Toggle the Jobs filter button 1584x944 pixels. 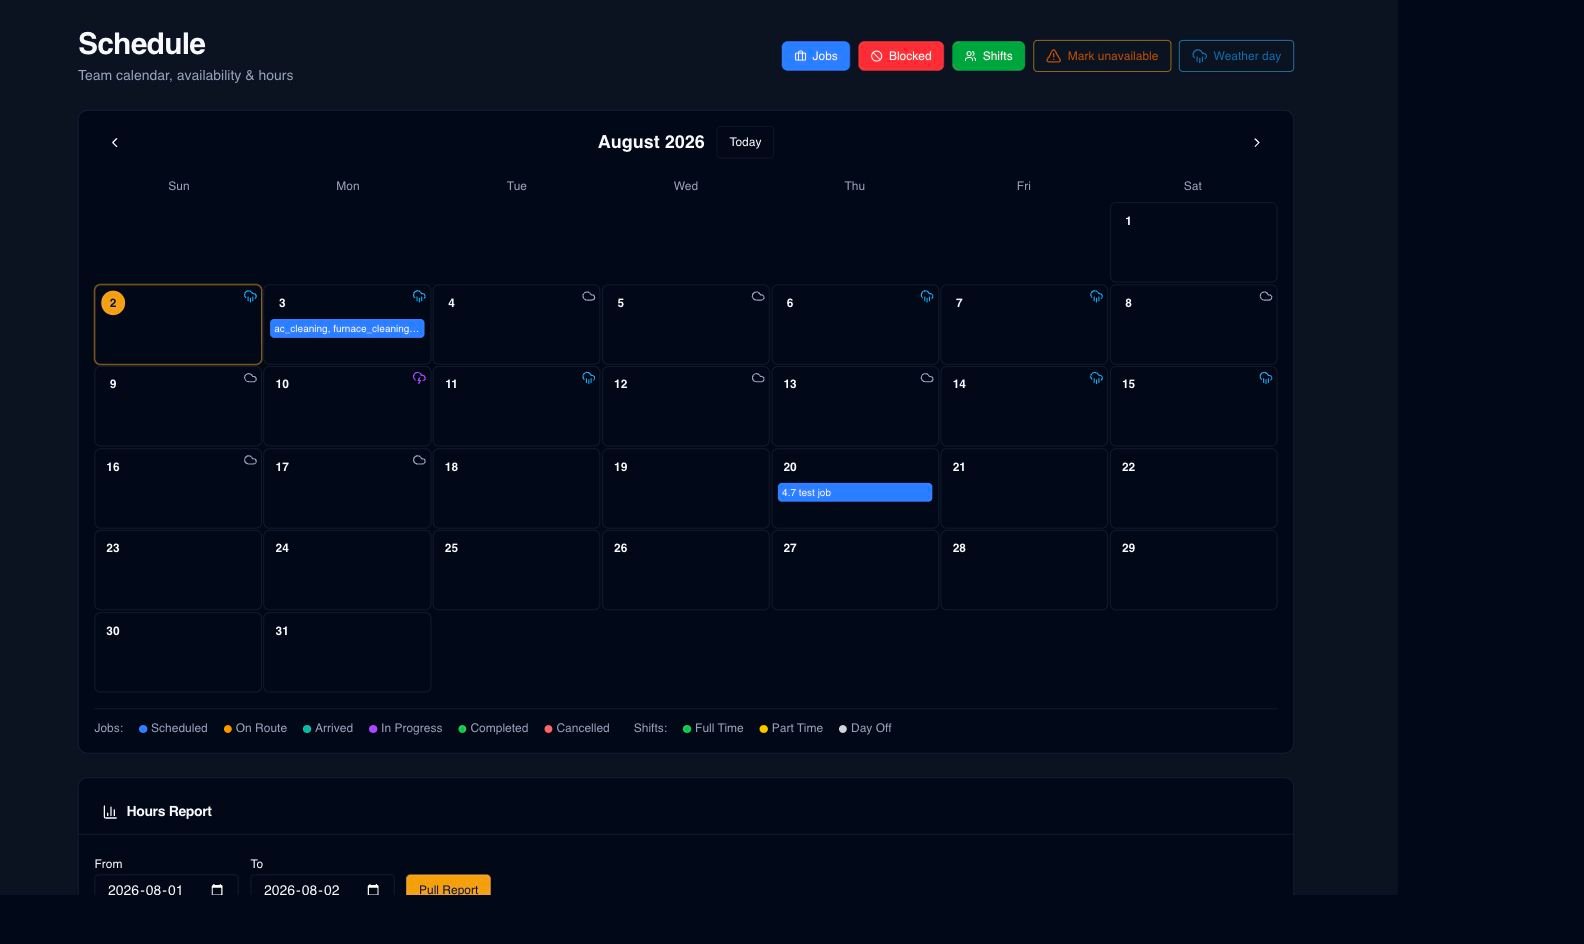pyautogui.click(x=815, y=56)
